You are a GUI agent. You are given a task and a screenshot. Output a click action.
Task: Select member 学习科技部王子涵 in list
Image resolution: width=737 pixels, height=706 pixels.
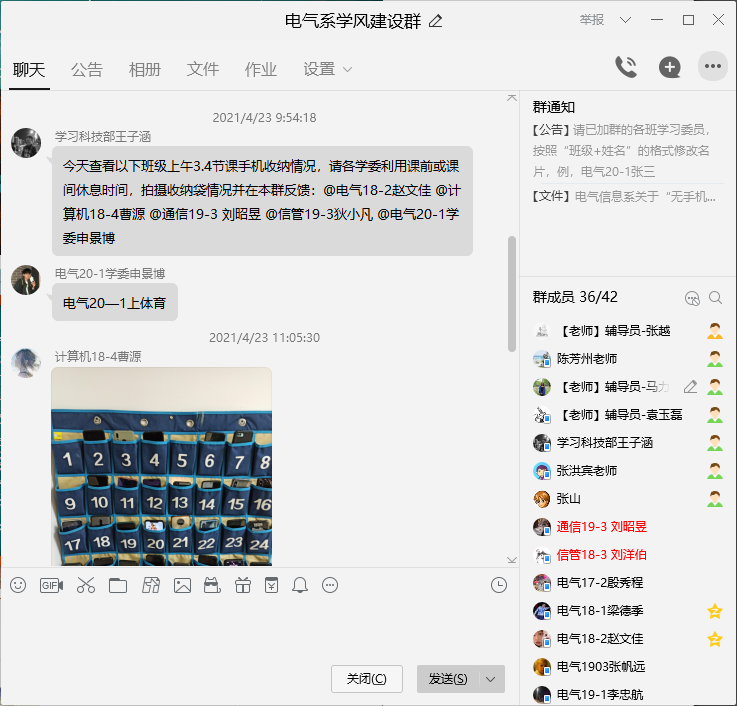pyautogui.click(x=627, y=443)
